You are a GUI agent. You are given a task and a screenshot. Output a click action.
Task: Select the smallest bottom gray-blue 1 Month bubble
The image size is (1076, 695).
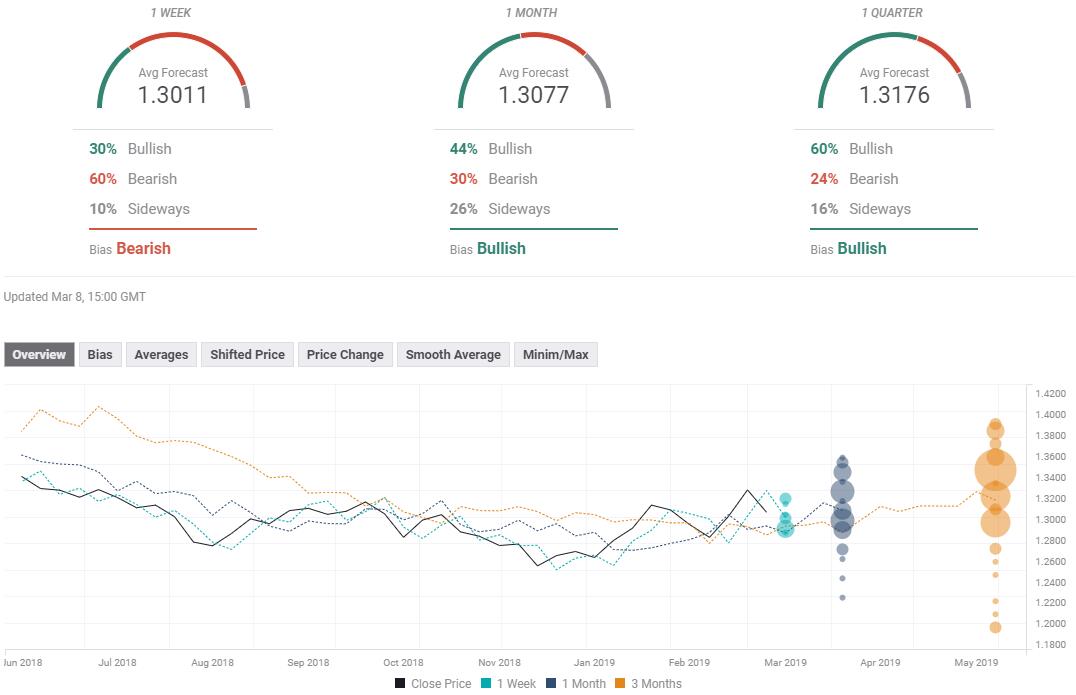click(842, 597)
